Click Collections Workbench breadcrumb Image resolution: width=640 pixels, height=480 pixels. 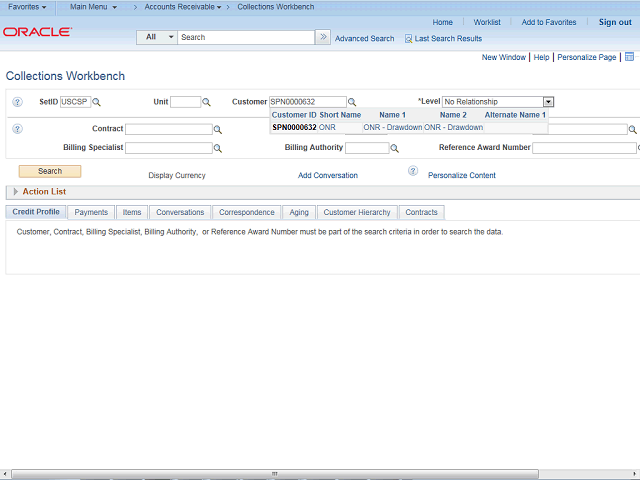(x=276, y=7)
